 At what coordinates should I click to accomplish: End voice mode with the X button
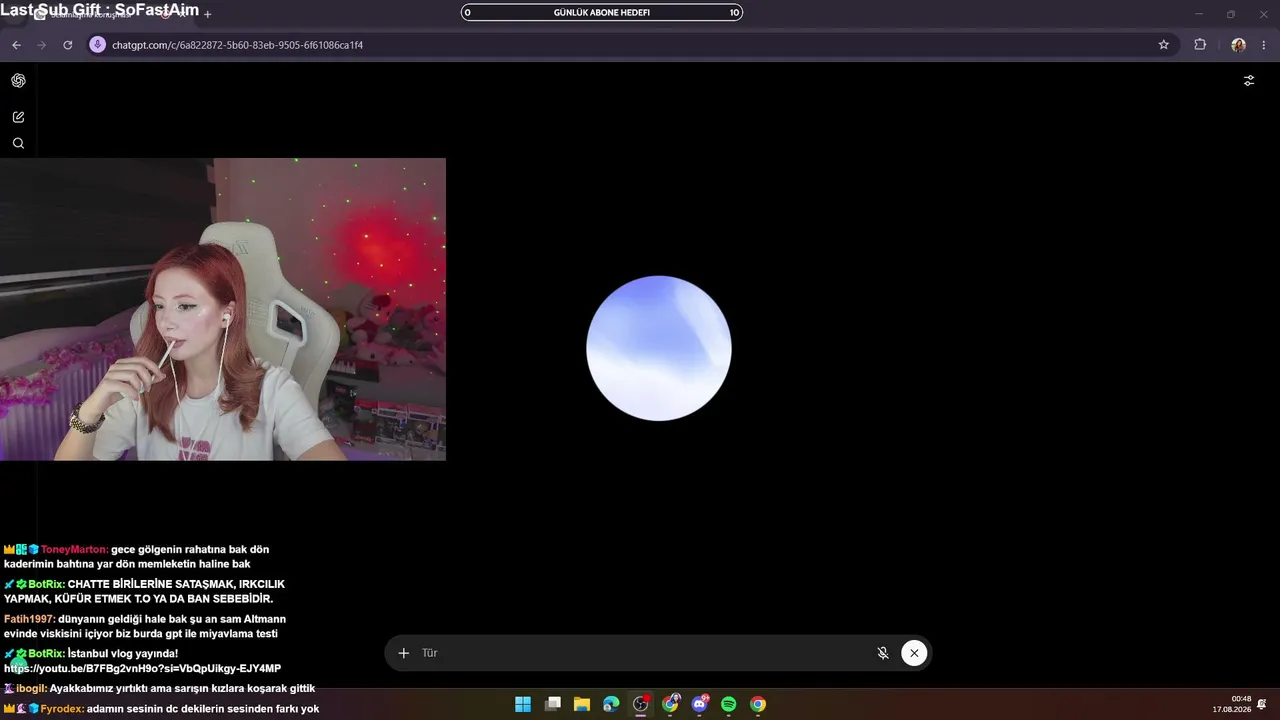click(914, 653)
